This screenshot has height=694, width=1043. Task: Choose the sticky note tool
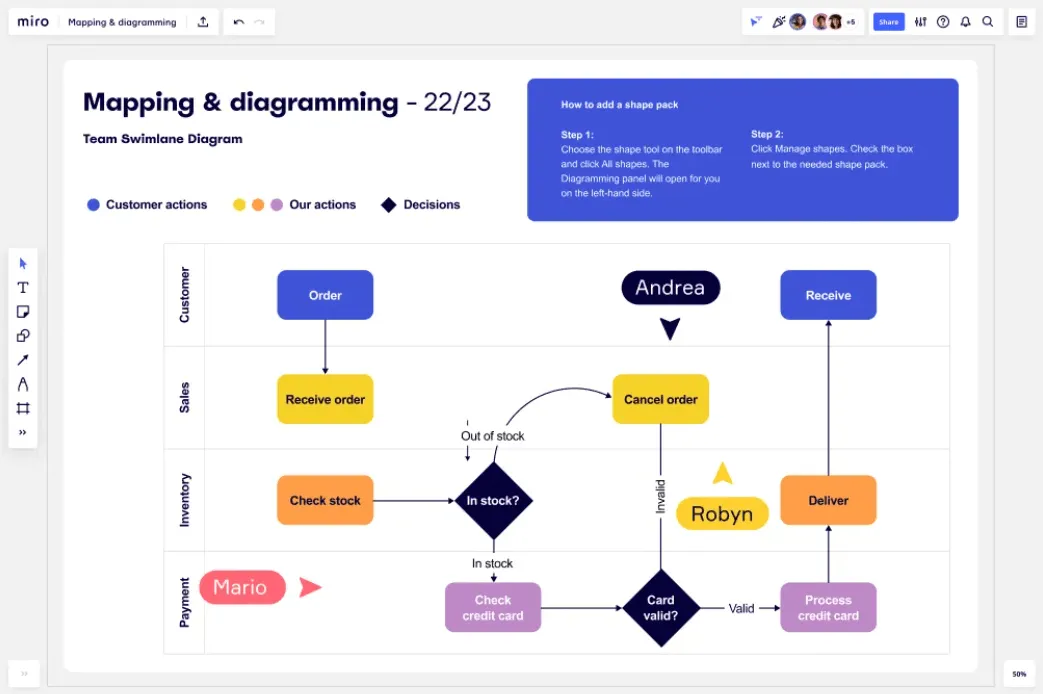[23, 311]
